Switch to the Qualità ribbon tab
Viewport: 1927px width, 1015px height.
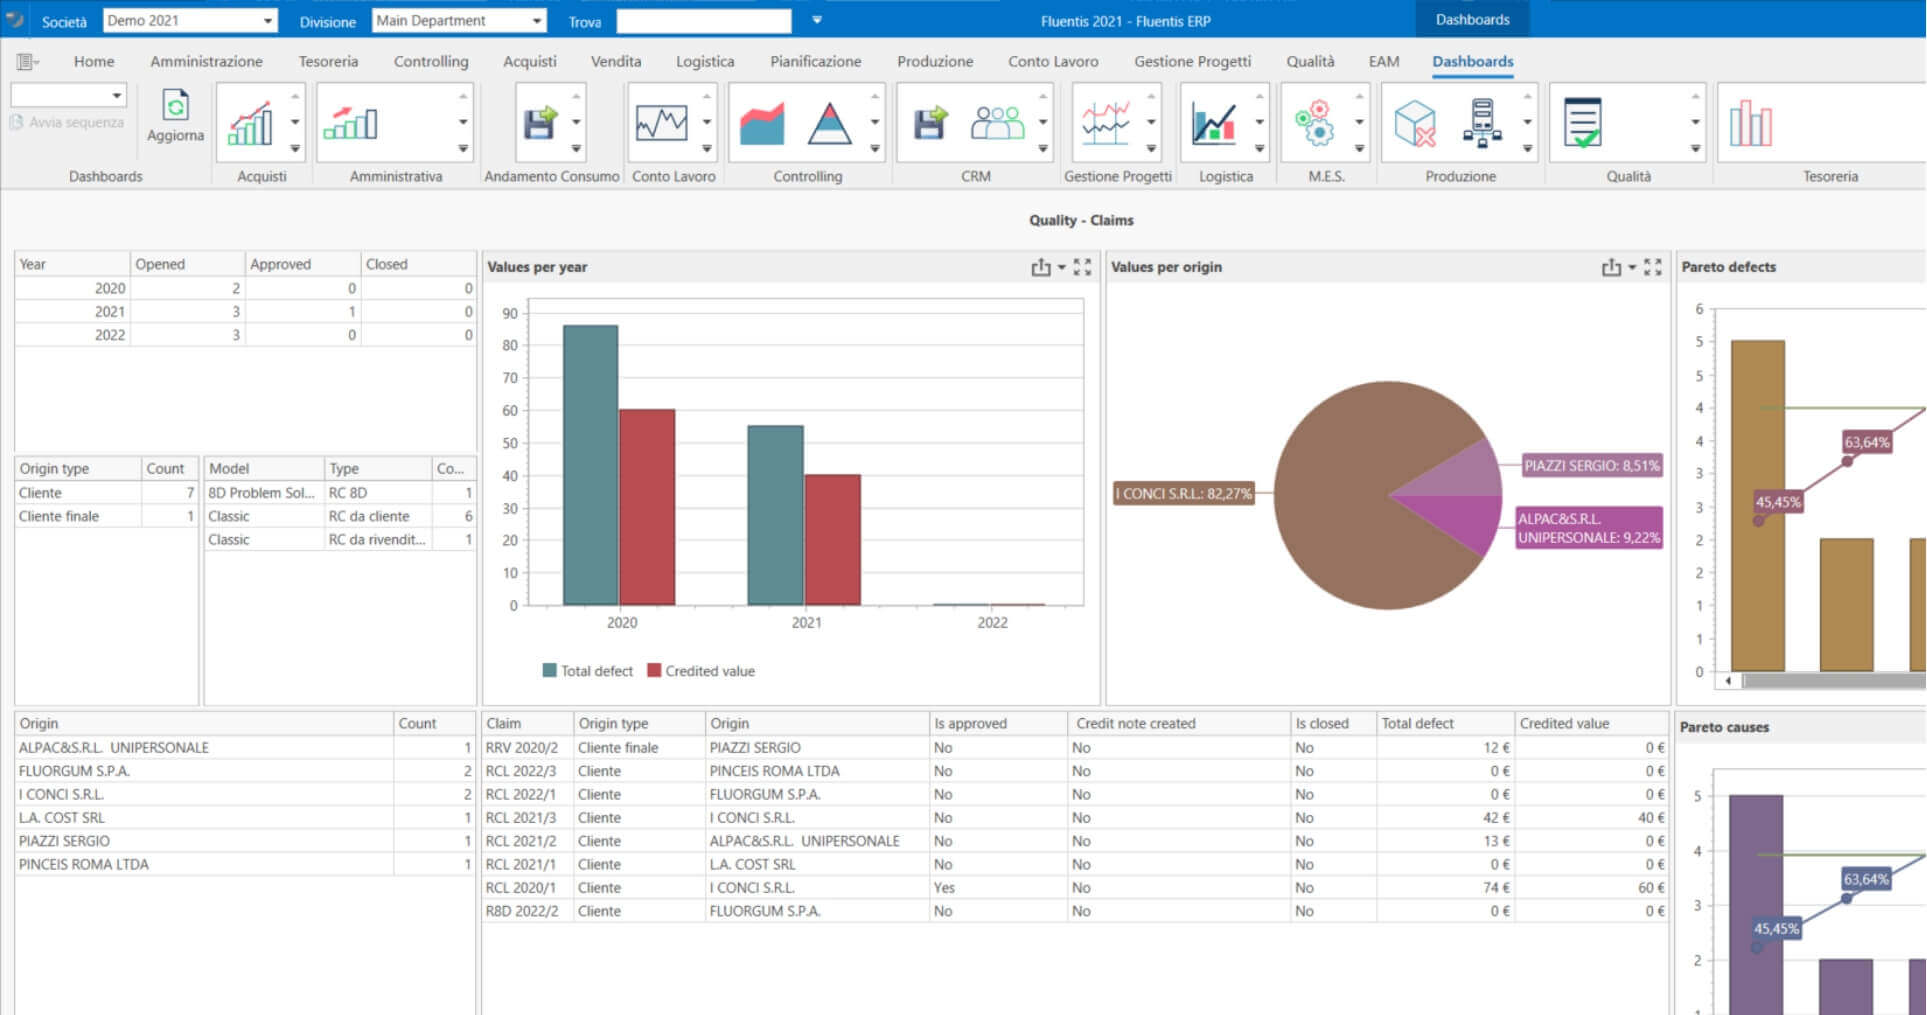[x=1310, y=61]
